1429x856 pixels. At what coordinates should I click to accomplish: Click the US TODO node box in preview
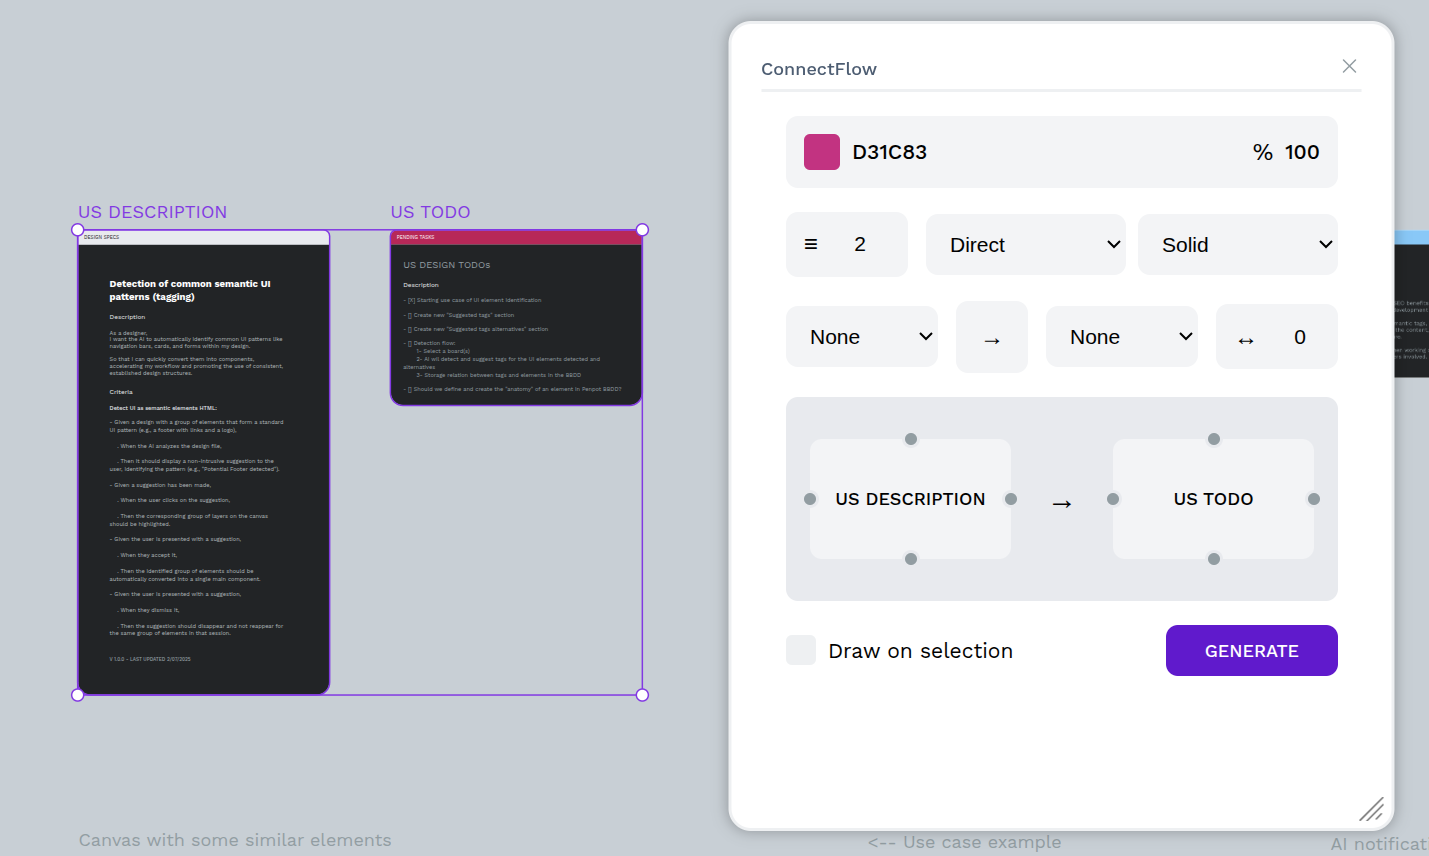[x=1214, y=499]
